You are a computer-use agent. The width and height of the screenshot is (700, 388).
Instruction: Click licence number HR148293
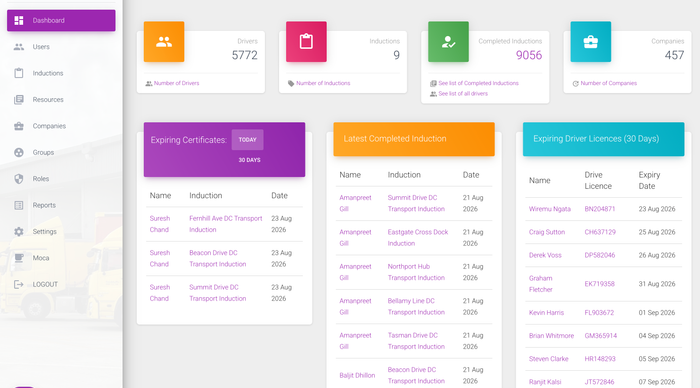(600, 359)
